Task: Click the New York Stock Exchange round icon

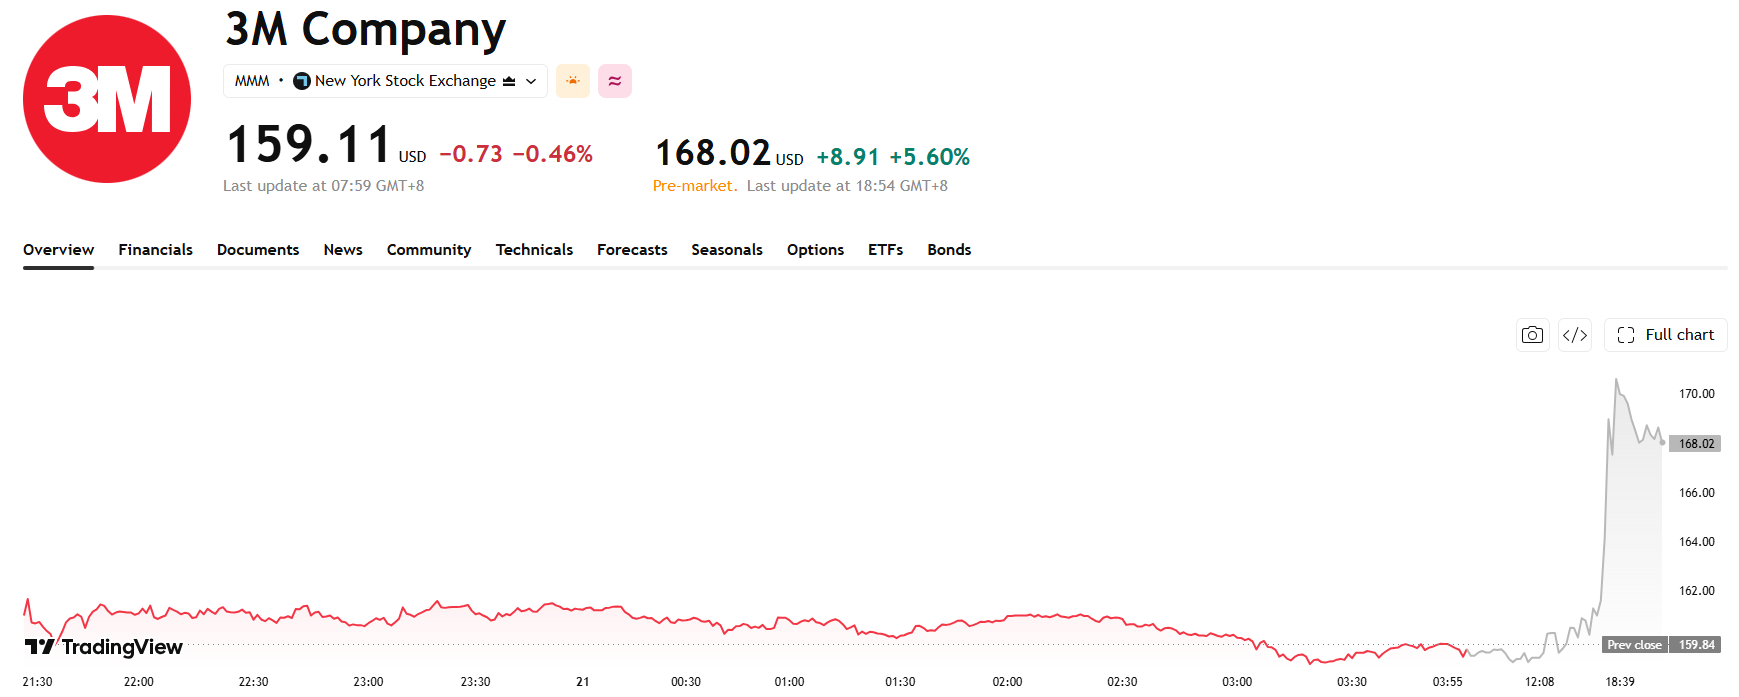Action: [x=301, y=81]
